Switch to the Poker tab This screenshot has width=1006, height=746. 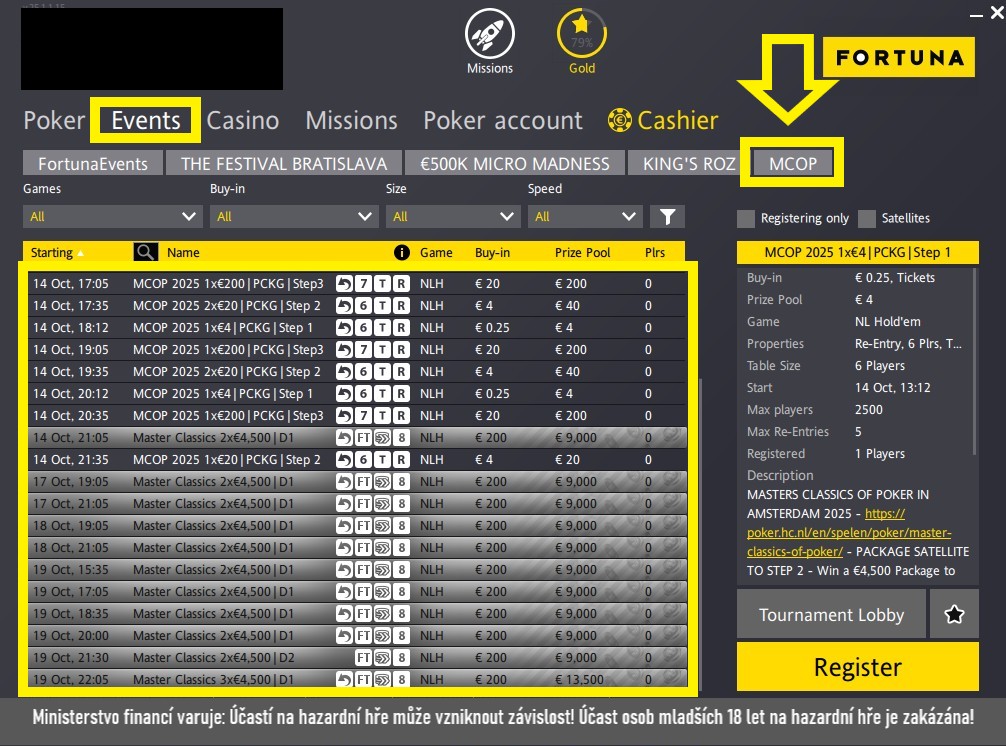54,120
